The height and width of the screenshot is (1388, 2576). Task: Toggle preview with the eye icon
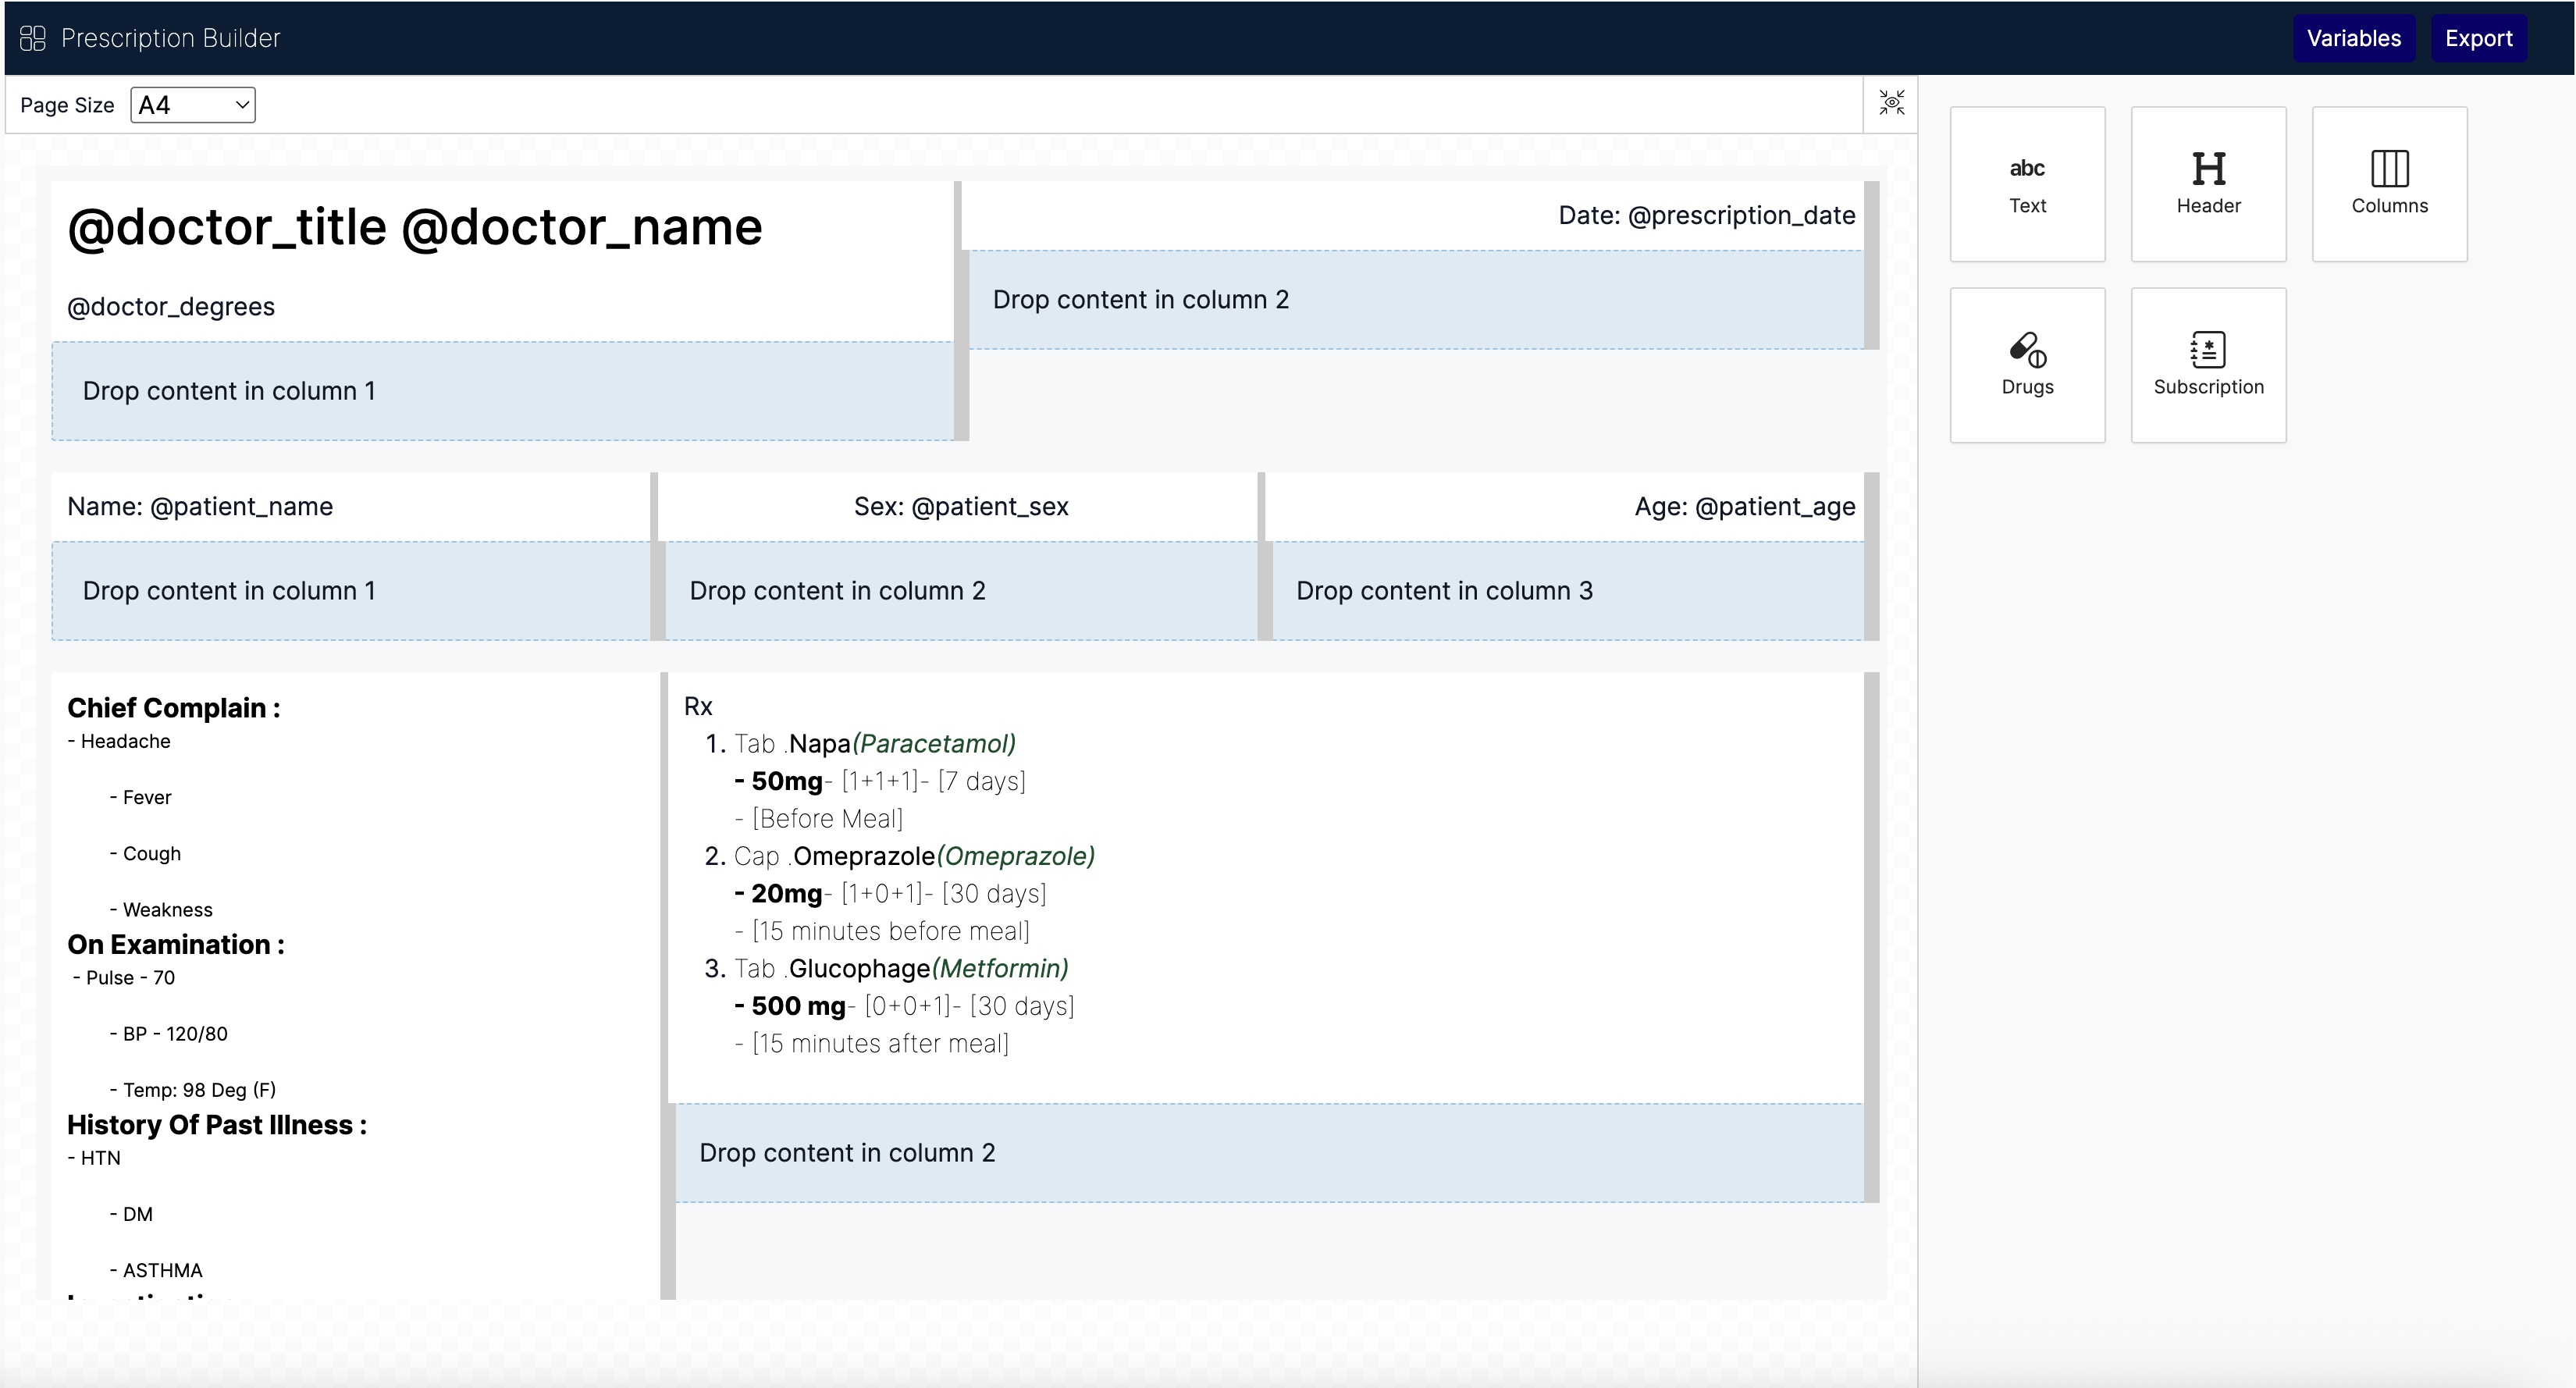click(1891, 103)
